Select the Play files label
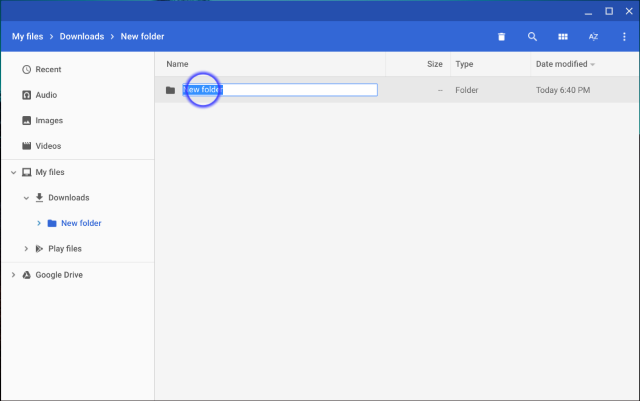This screenshot has width=640, height=401. (65, 249)
